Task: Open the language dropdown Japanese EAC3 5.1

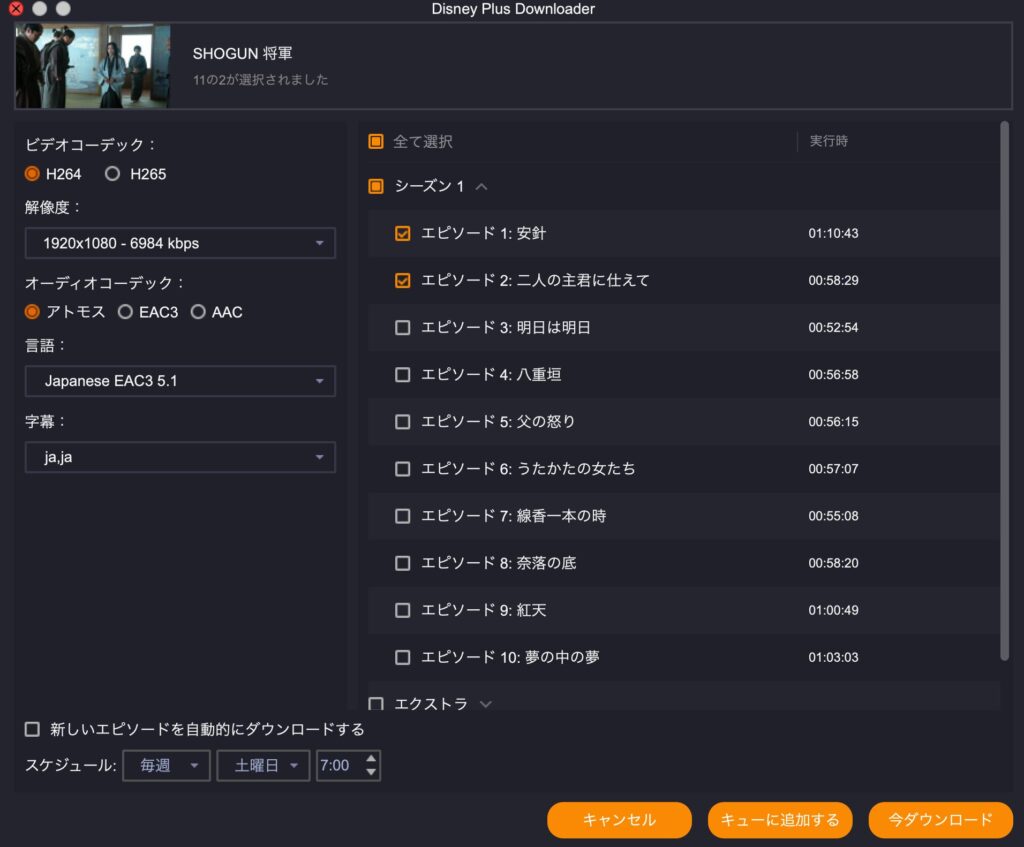Action: coord(180,381)
